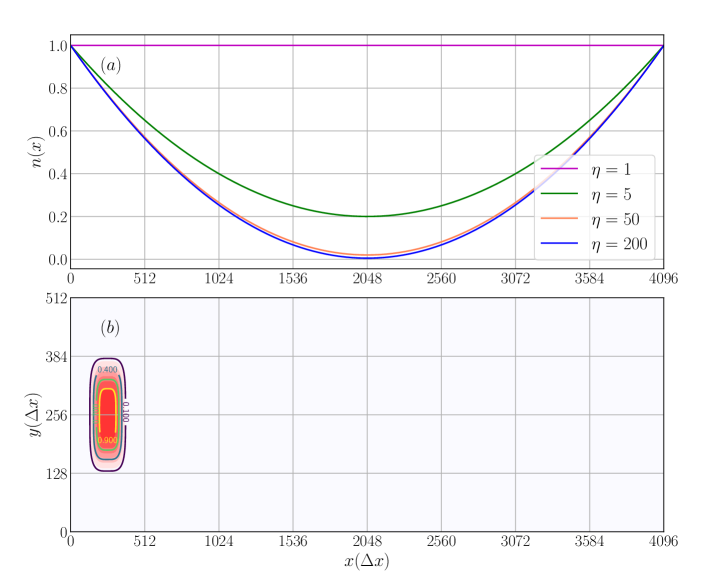Screen dimensions: 706x578
Task: Click the blue line sample in the legend
Action: coord(559,243)
